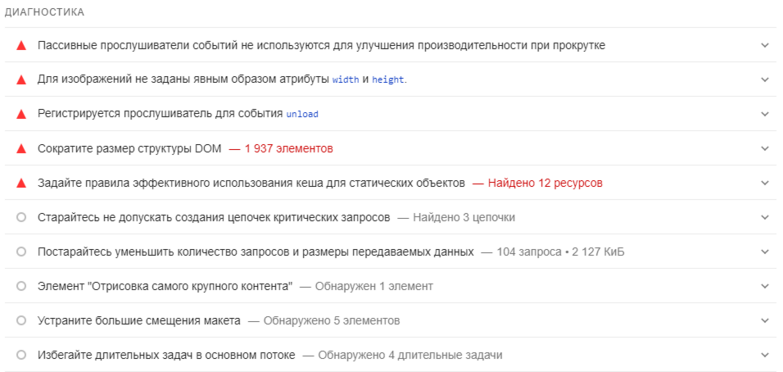Click the 'Найдено 12 ресурсов' red value
This screenshot has width=783, height=372.
click(x=545, y=183)
